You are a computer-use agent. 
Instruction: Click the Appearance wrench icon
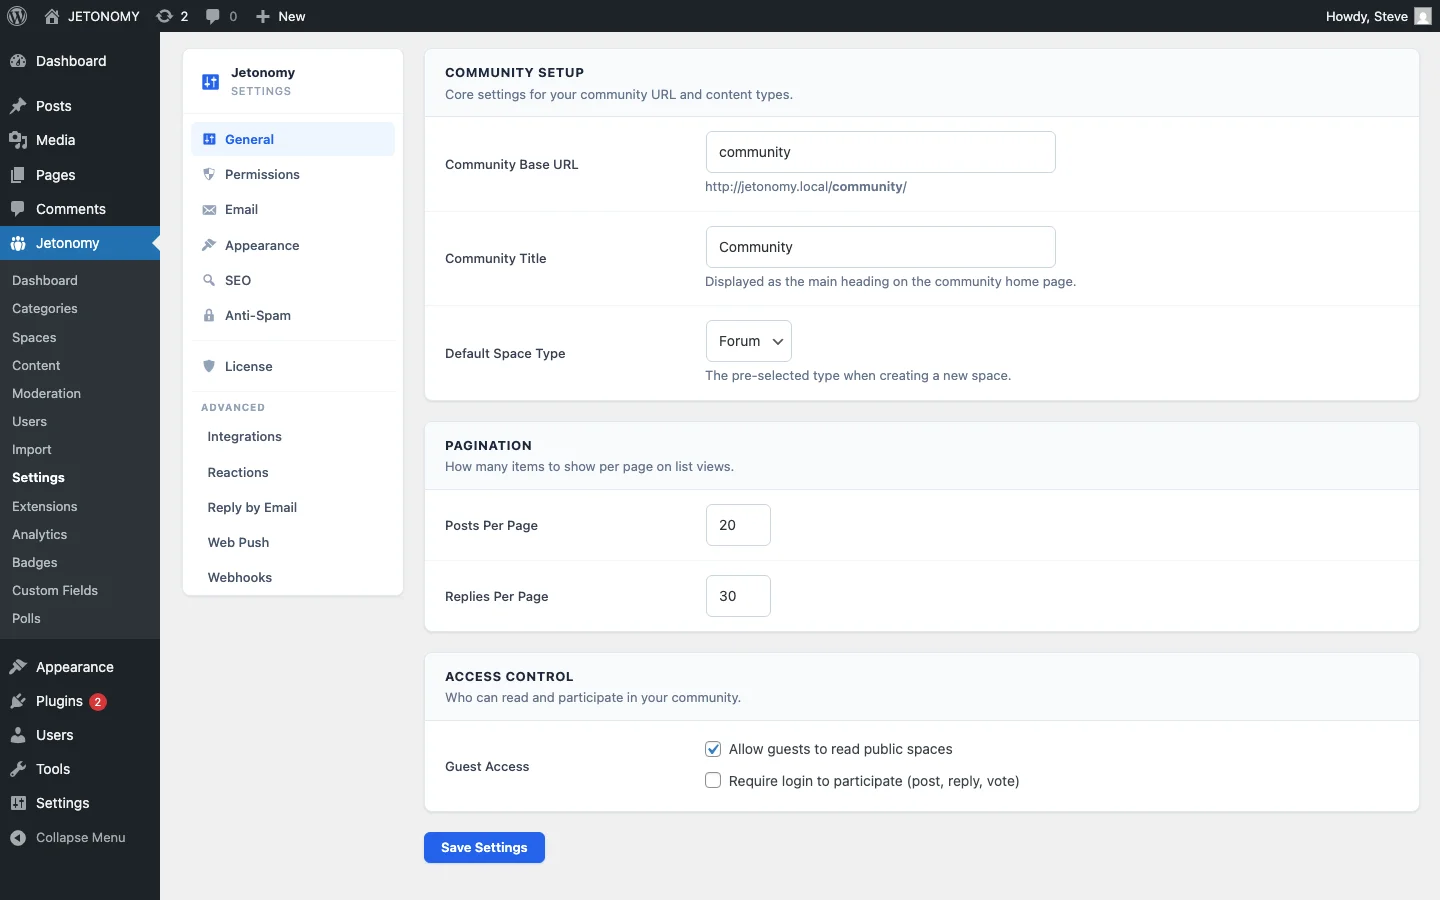[x=210, y=245]
